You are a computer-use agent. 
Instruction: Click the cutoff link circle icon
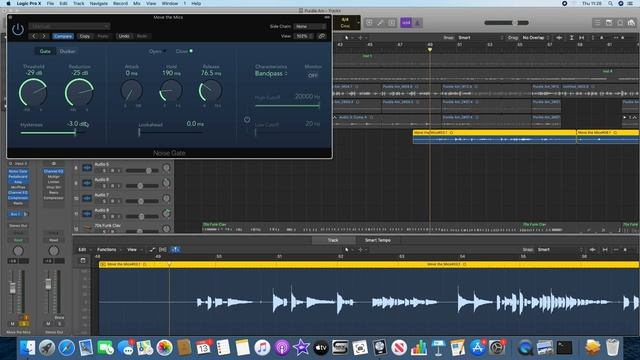pos(247,120)
